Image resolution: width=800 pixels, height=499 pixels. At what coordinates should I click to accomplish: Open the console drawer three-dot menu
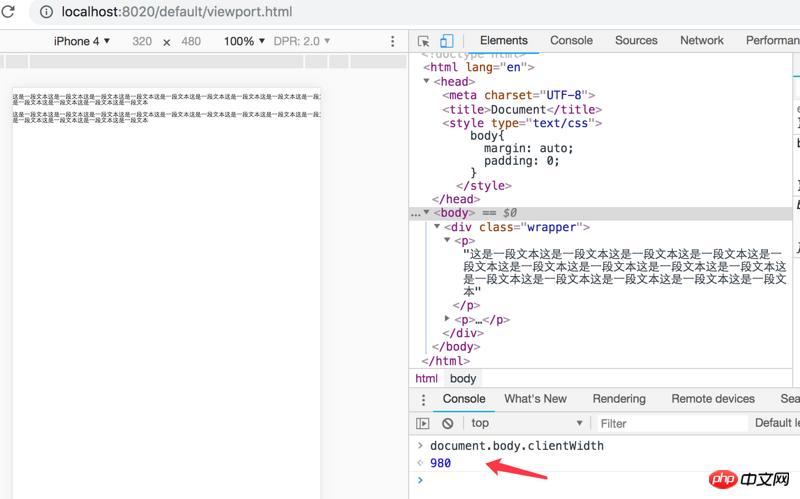[423, 398]
